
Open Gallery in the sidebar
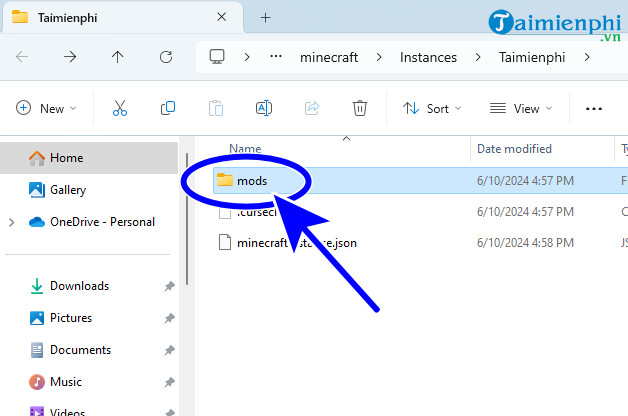67,190
